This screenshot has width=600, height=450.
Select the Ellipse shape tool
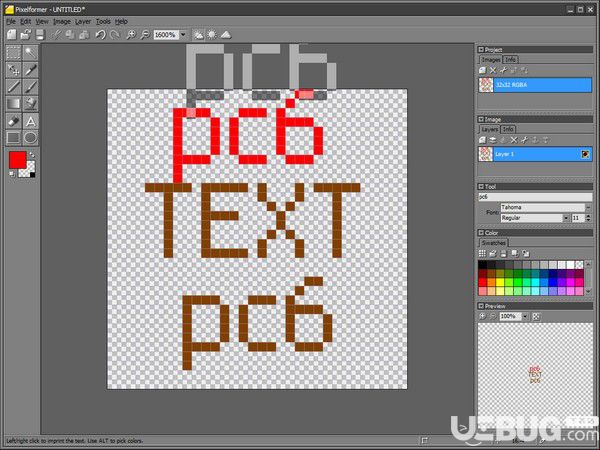(31, 138)
